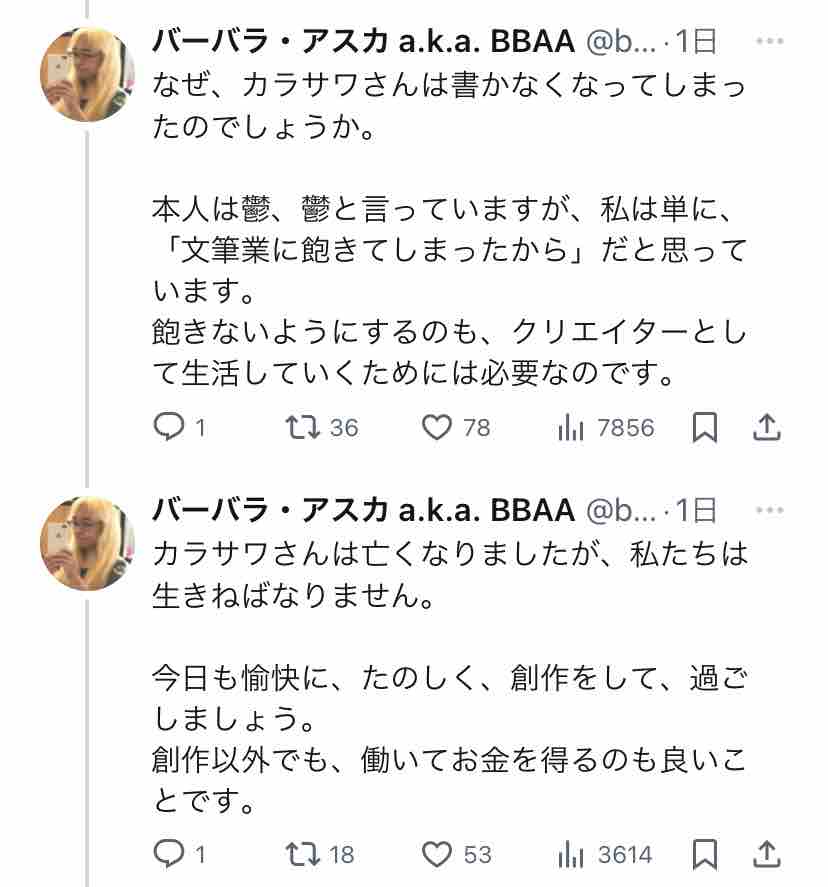Bookmark the second tweet

tap(705, 854)
